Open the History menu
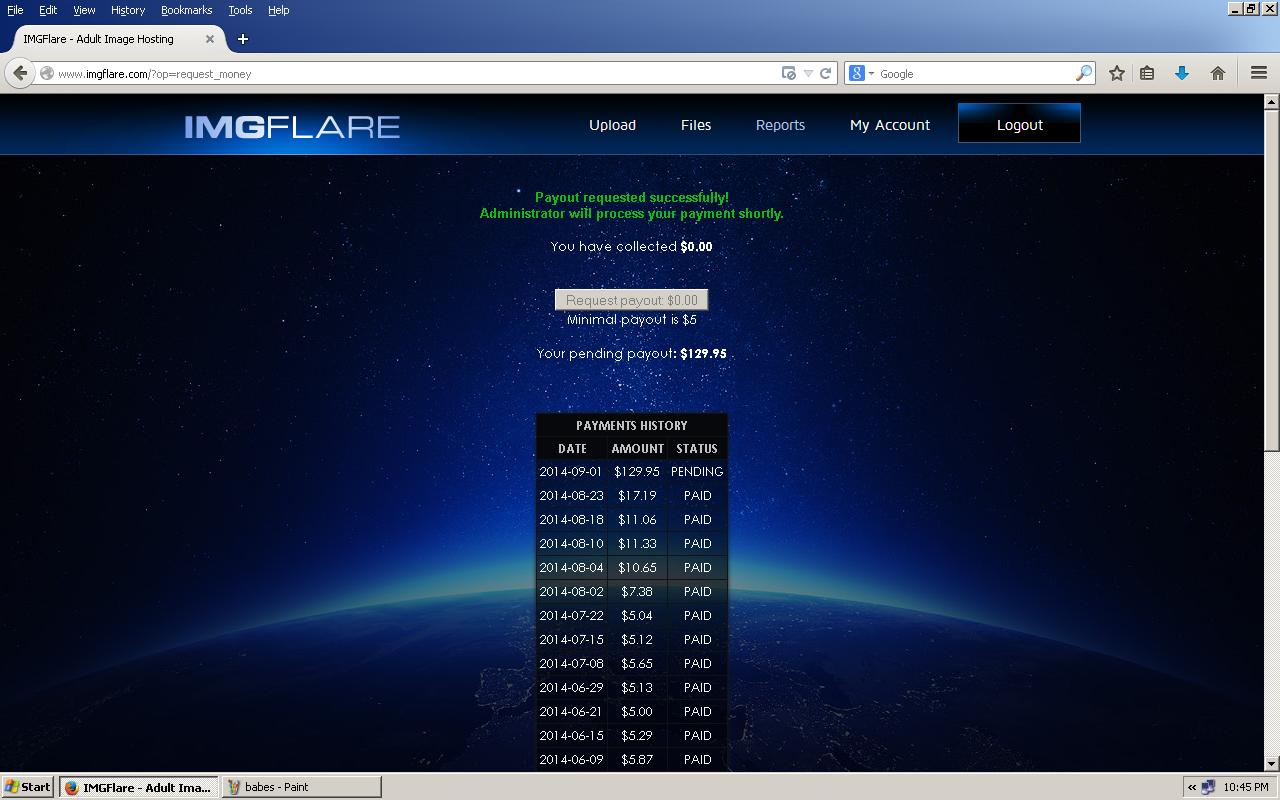1280x800 pixels. [128, 10]
